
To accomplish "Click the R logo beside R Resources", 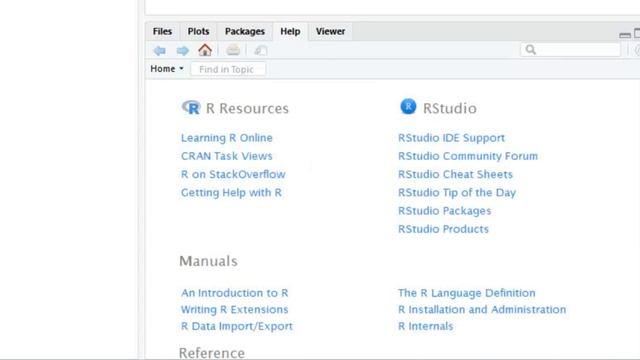I will (x=191, y=107).
